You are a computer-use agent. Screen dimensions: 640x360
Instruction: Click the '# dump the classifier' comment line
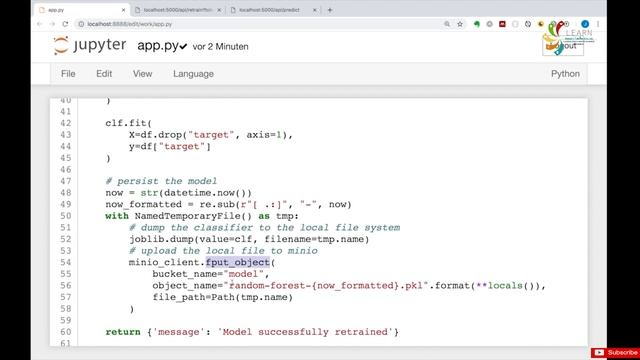(x=264, y=227)
